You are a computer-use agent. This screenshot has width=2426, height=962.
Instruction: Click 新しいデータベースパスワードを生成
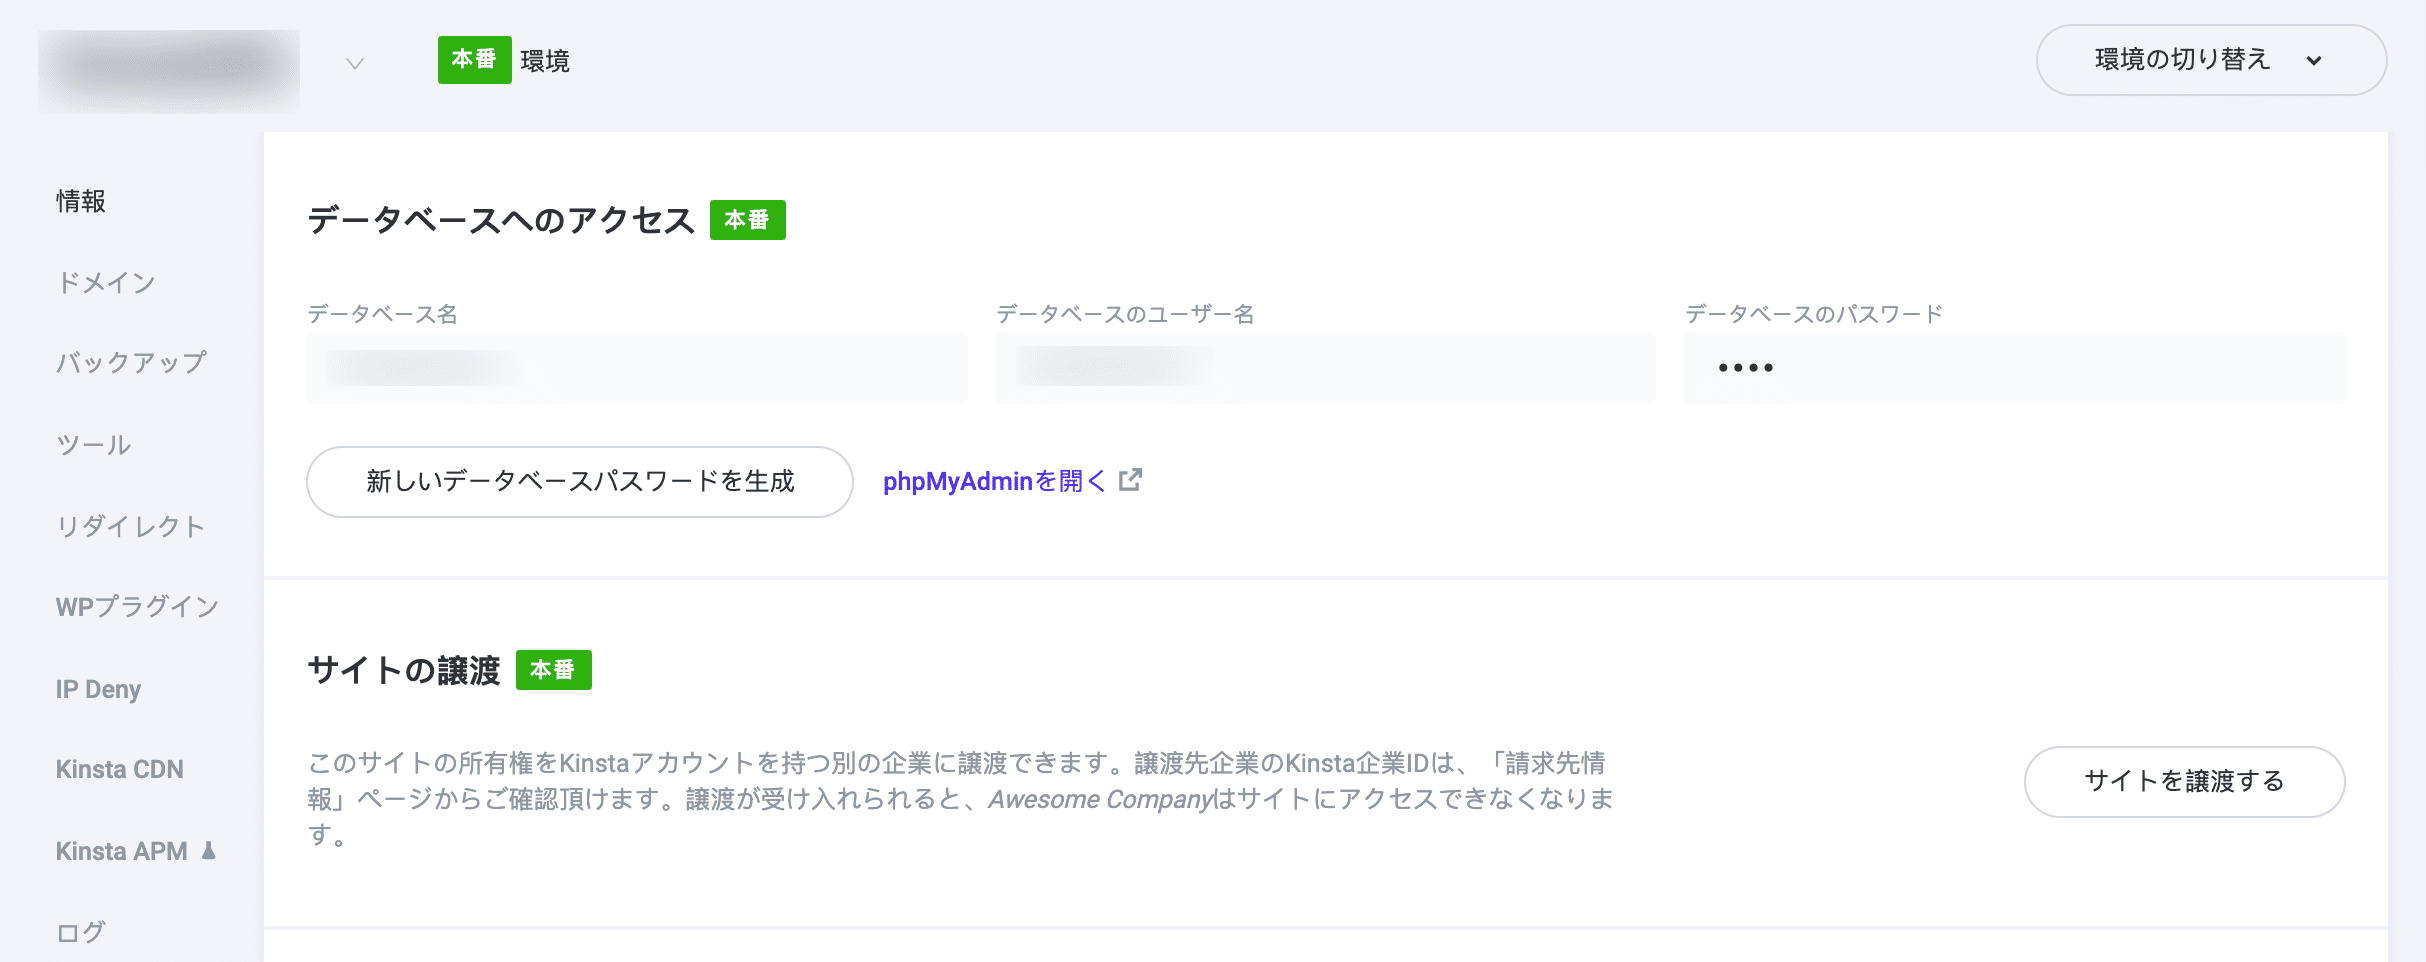[x=580, y=481]
